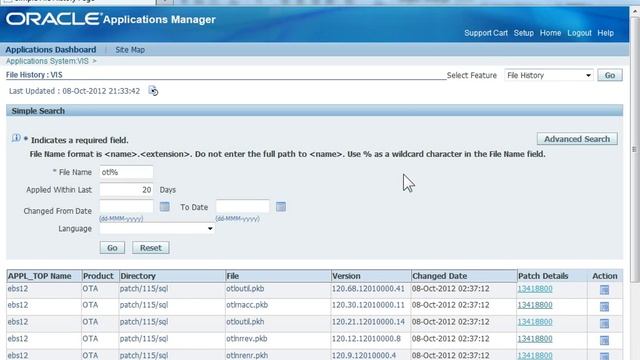Click the Applications System:VIS breadcrumb
The width and height of the screenshot is (640, 360).
tap(47, 61)
